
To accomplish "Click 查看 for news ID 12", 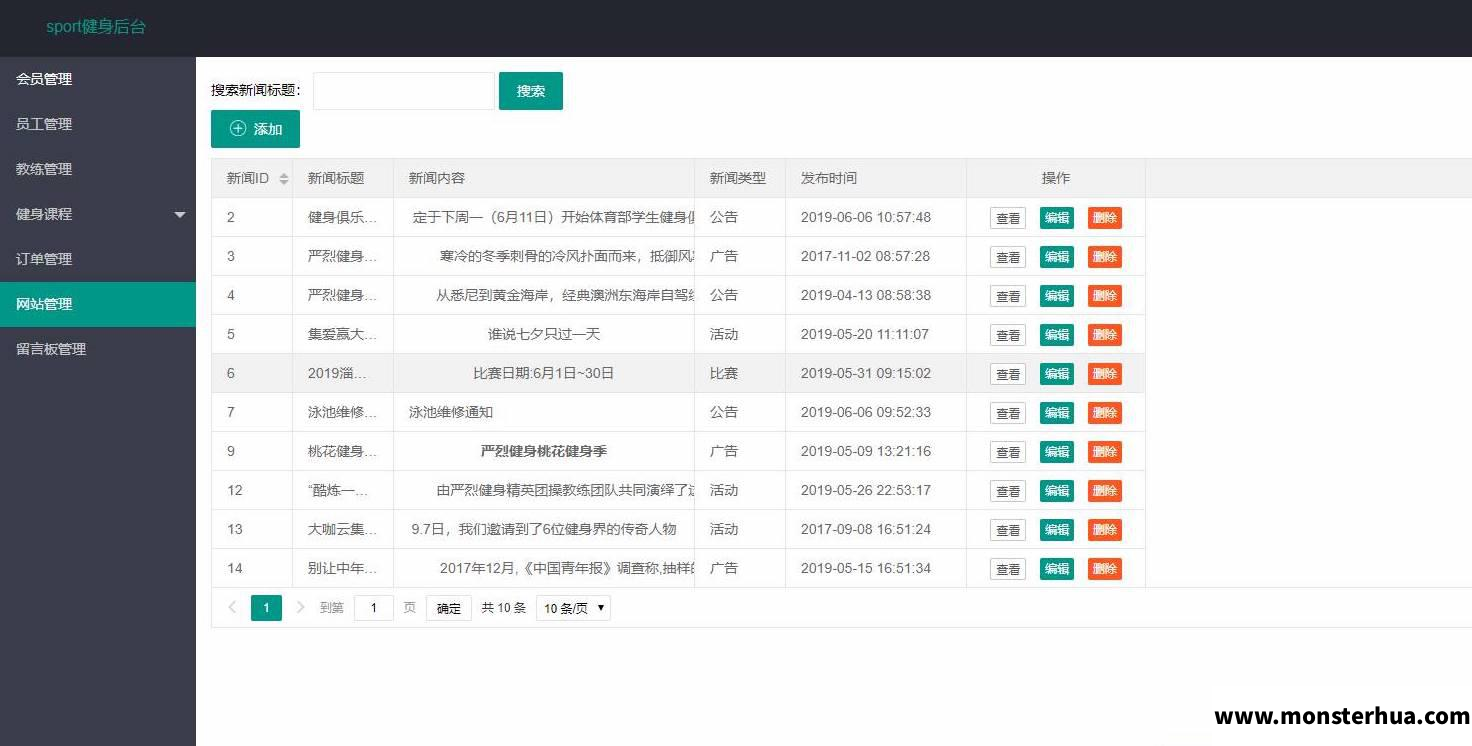I will tap(1008, 491).
